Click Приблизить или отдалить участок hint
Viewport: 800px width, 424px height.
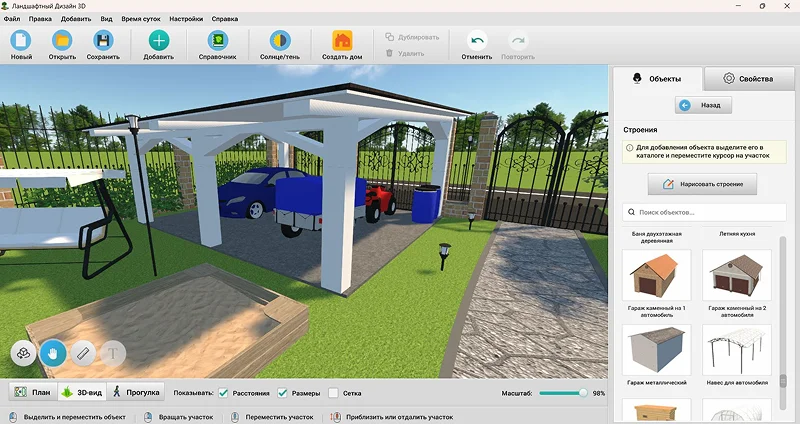coord(399,417)
